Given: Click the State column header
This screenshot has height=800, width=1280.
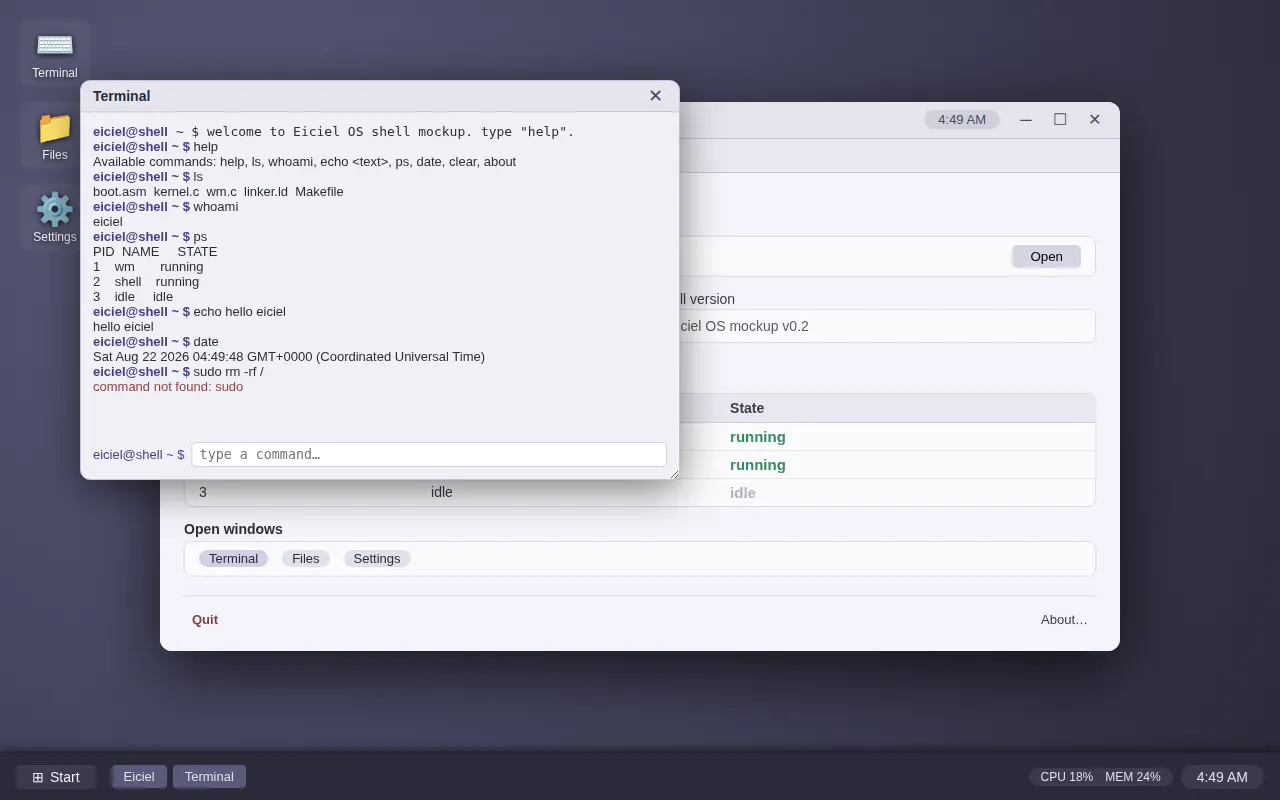Looking at the screenshot, I should (747, 408).
